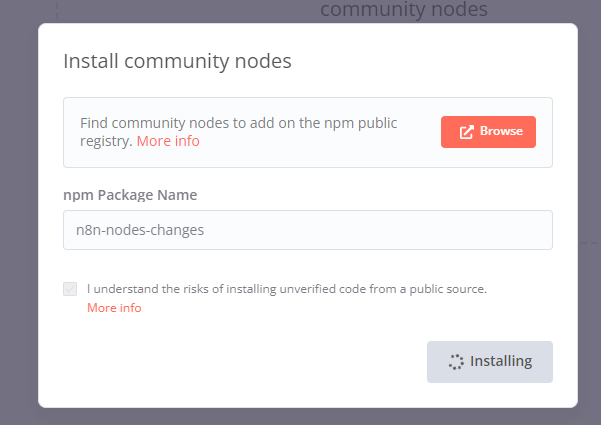
Task: Click the Installing button
Action: click(x=489, y=362)
